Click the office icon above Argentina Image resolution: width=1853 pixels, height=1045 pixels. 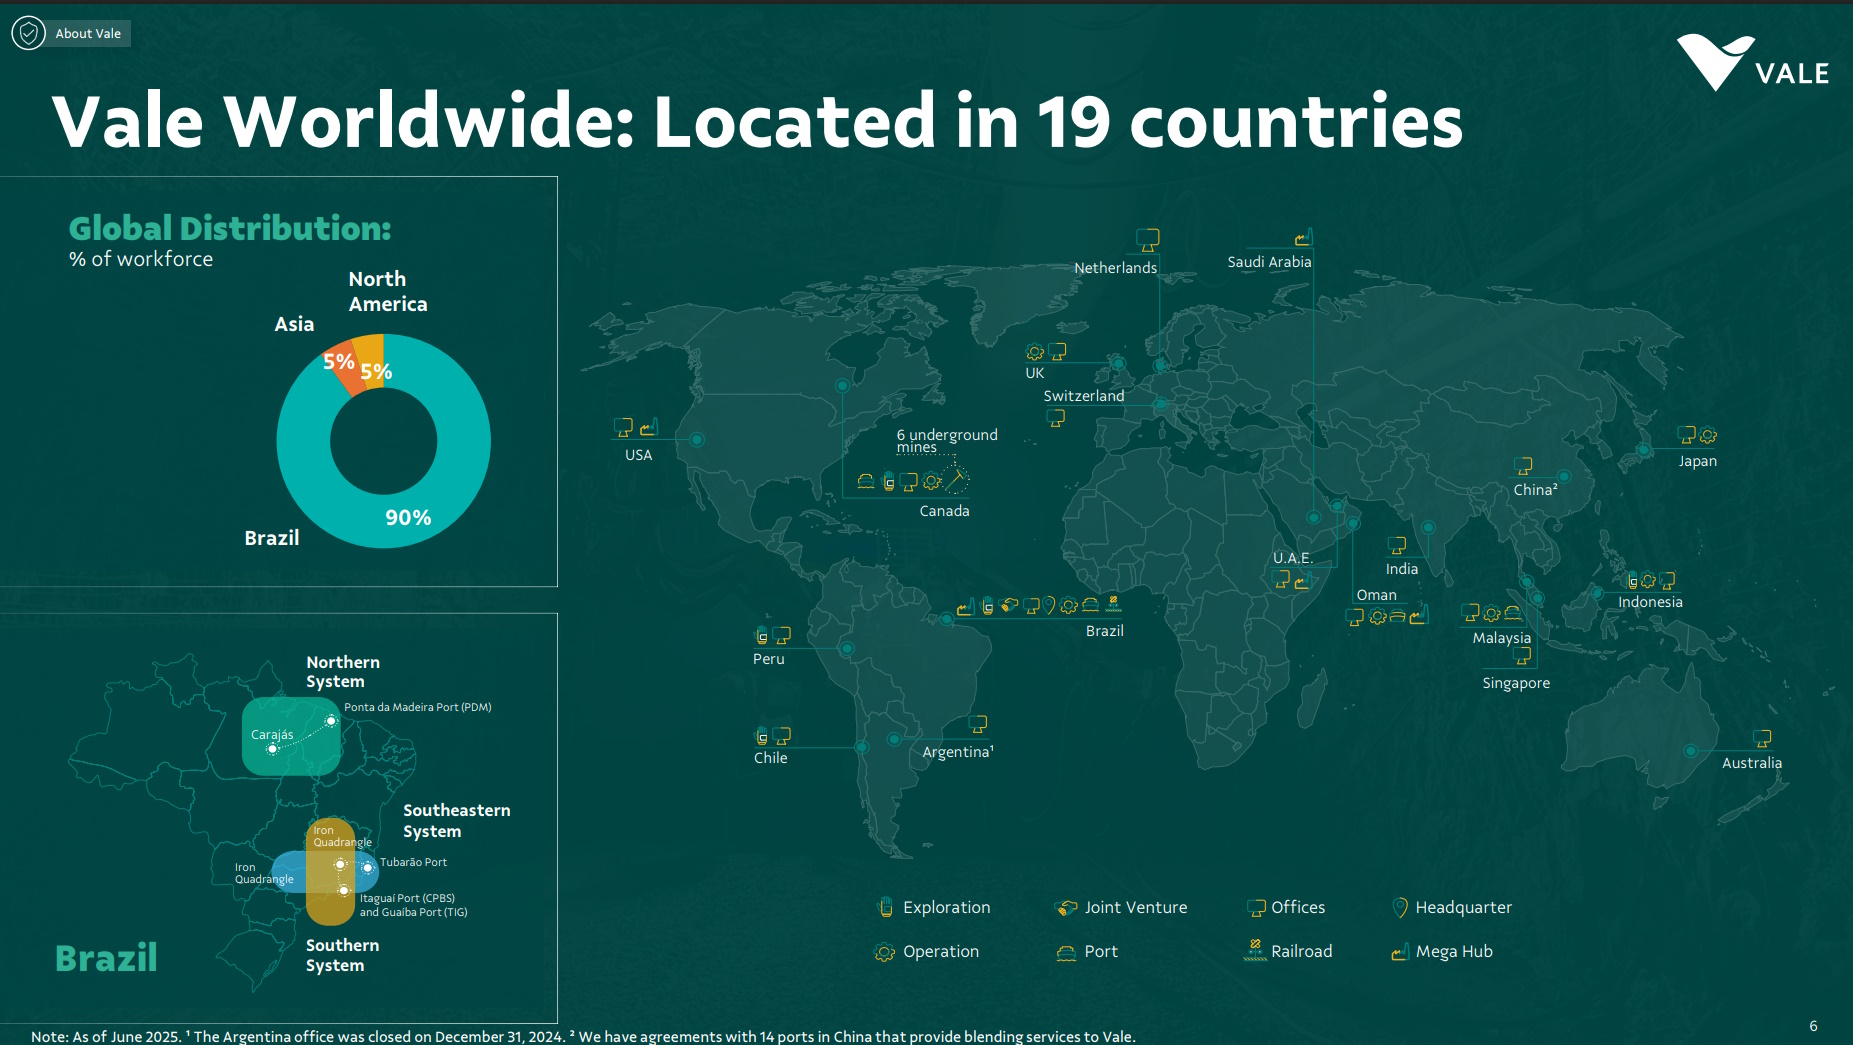pyautogui.click(x=978, y=723)
